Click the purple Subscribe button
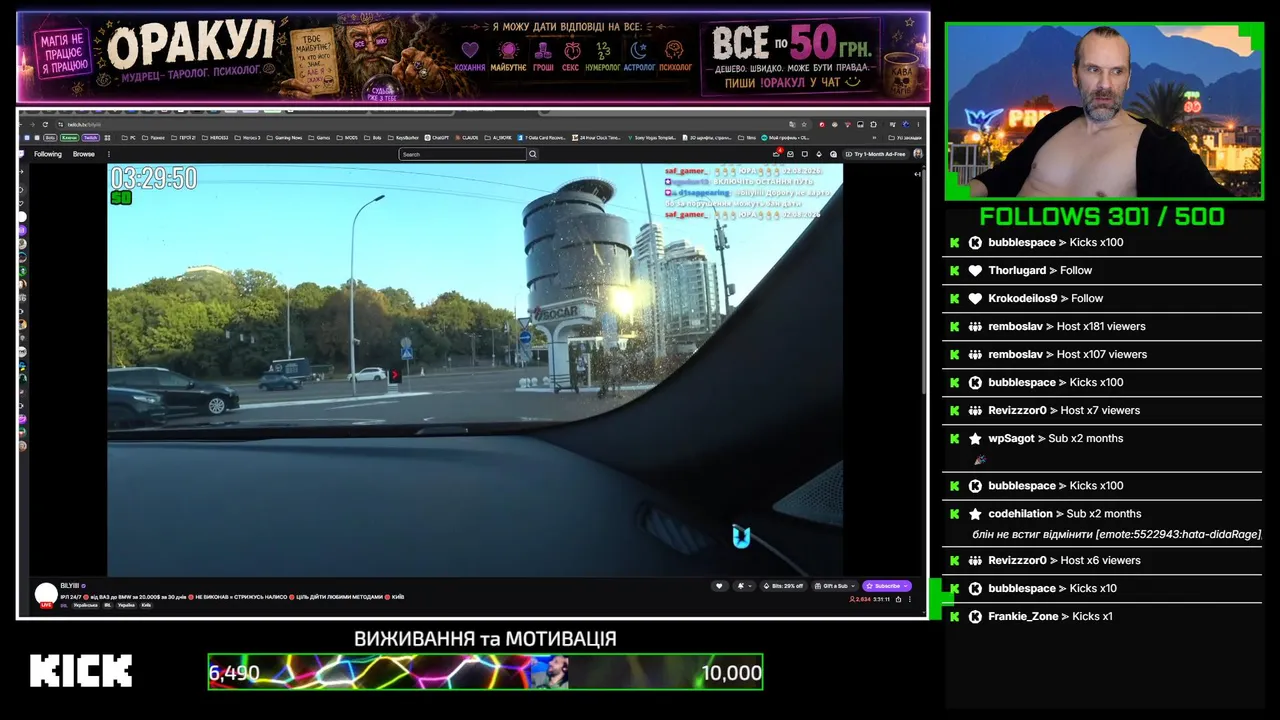Image resolution: width=1280 pixels, height=720 pixels. click(x=887, y=586)
